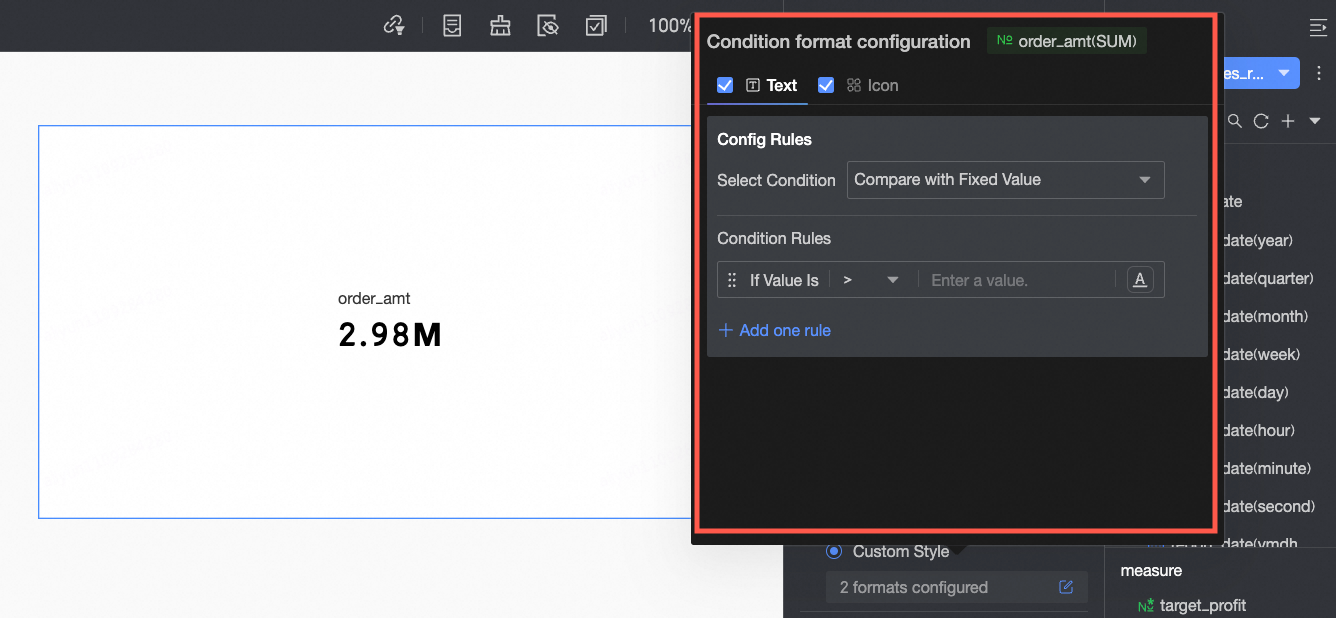Click the edit icon for 2 formats configured
This screenshot has width=1336, height=618.
click(1066, 587)
